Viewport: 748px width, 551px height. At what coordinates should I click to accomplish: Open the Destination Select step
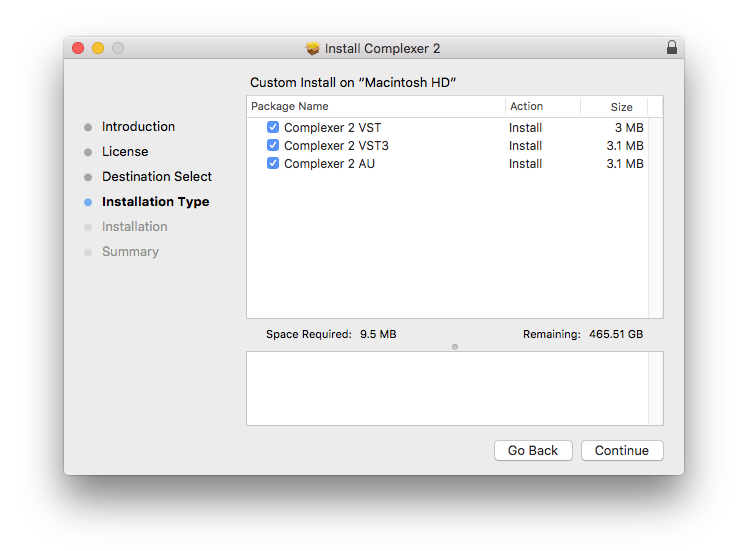[157, 177]
